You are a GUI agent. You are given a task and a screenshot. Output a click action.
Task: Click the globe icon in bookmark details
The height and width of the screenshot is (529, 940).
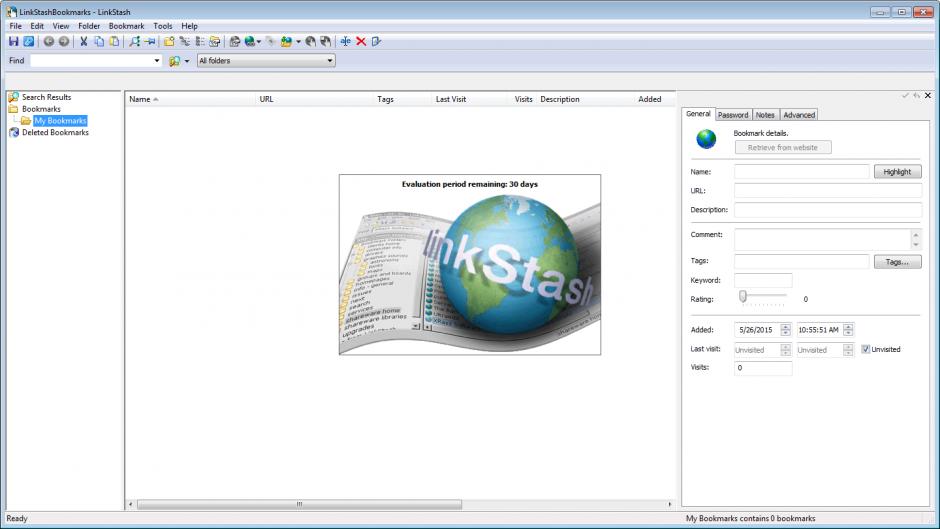[x=706, y=139]
